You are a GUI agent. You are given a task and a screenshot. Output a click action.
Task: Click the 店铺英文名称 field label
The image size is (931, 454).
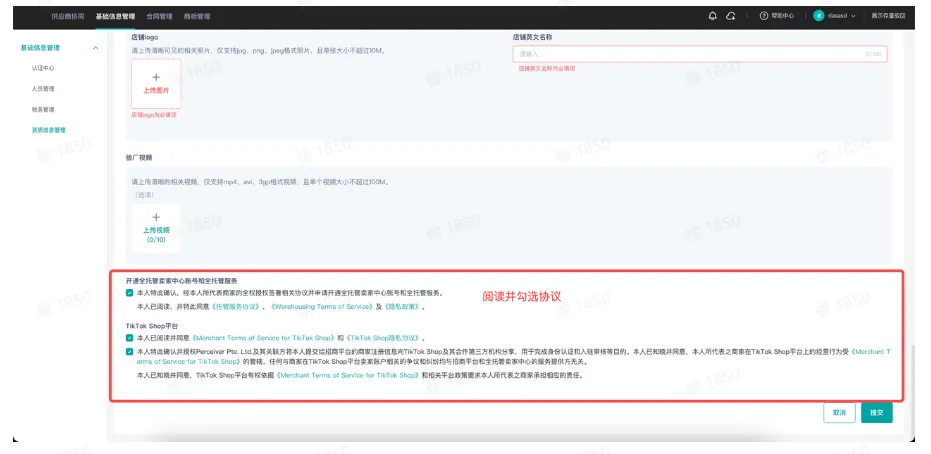[x=533, y=37]
